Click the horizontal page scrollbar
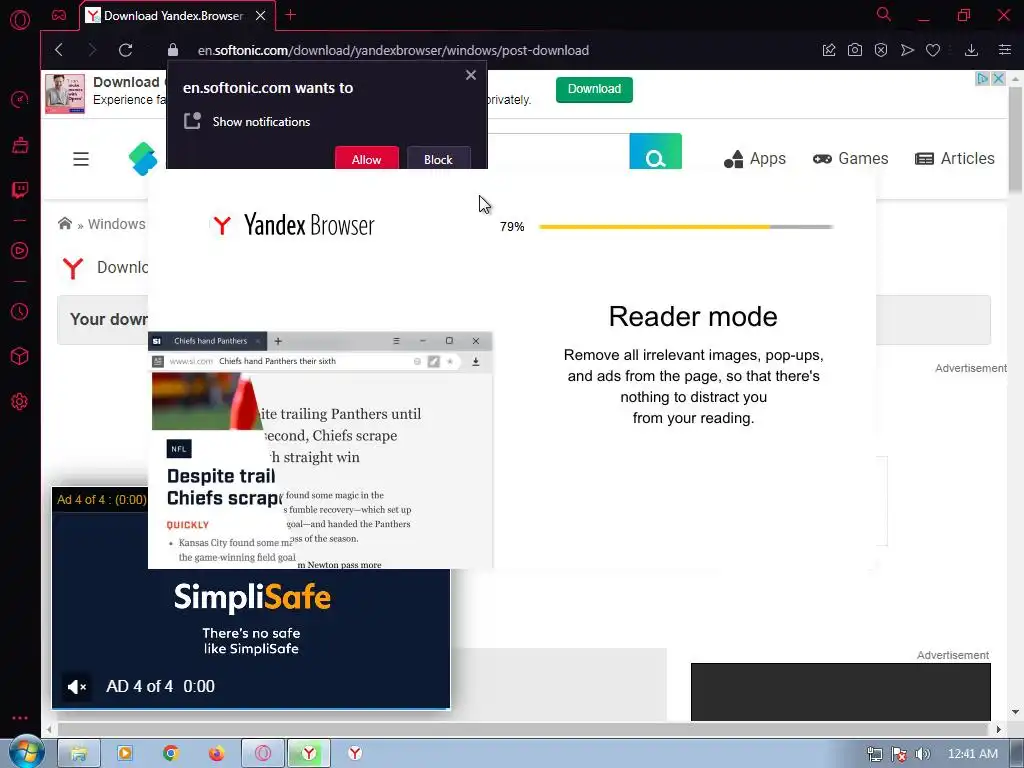This screenshot has width=1024, height=768. [522, 729]
